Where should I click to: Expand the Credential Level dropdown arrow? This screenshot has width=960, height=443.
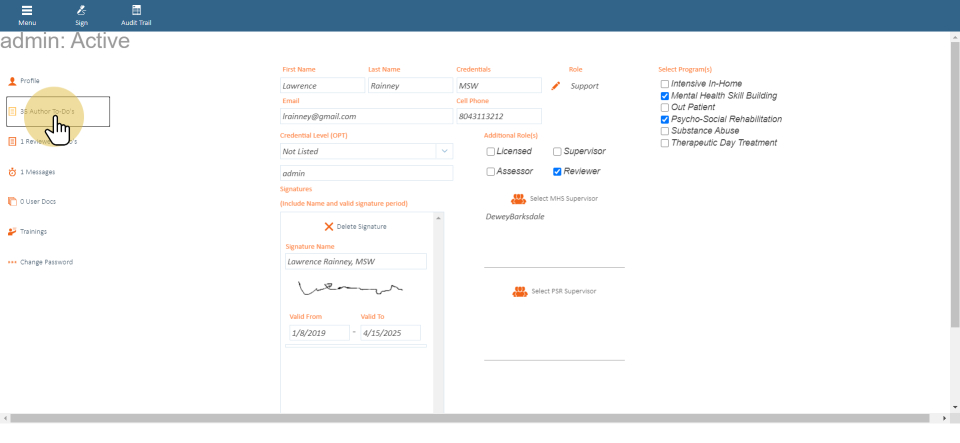[443, 151]
